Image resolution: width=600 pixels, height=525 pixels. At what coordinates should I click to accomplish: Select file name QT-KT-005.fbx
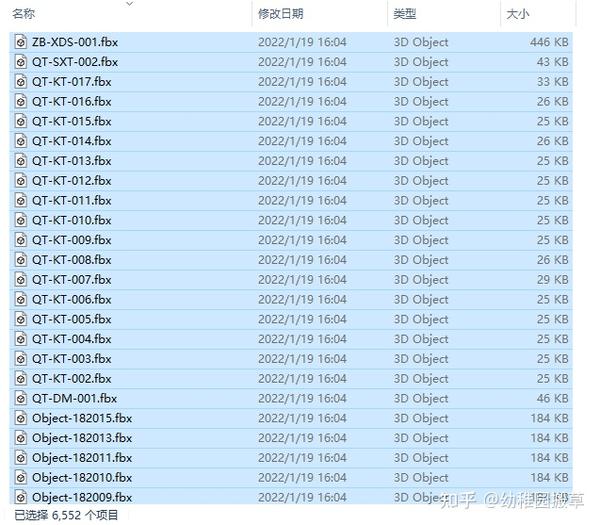coord(72,319)
